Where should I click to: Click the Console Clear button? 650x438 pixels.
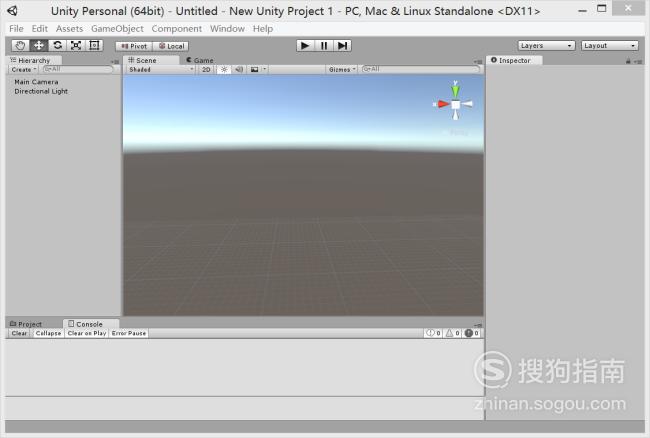click(x=19, y=333)
